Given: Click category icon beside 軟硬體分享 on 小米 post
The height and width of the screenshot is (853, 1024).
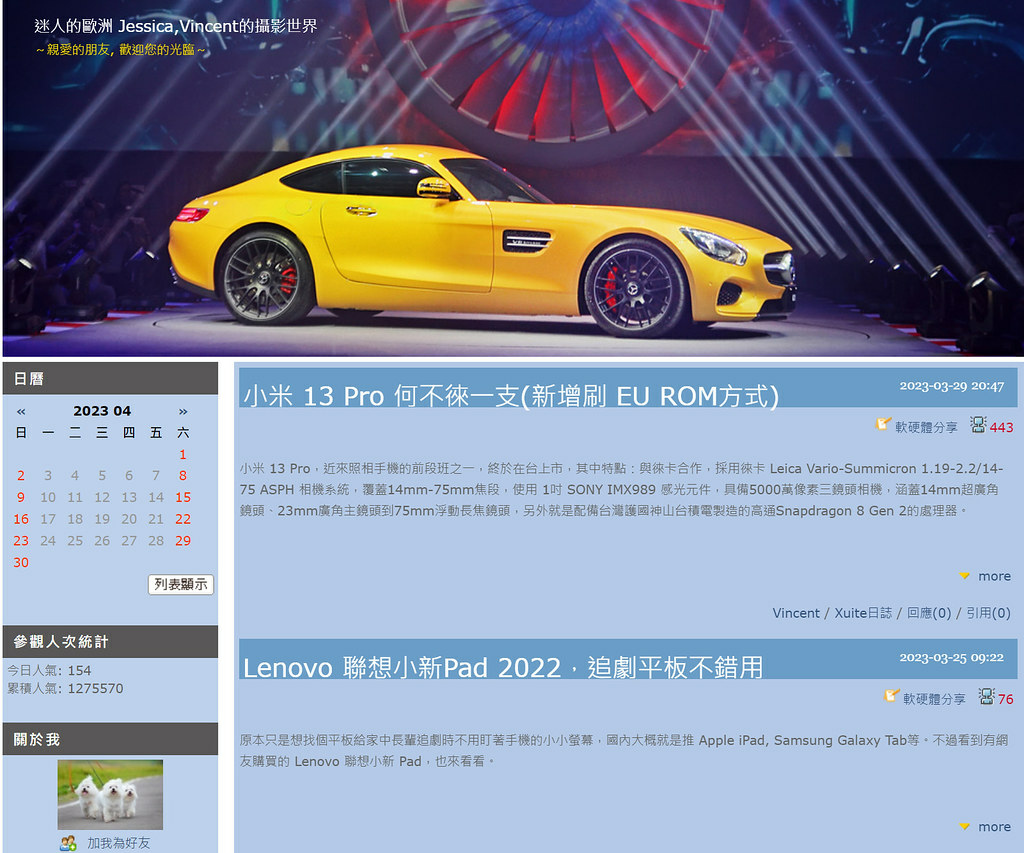Looking at the screenshot, I should tap(883, 425).
